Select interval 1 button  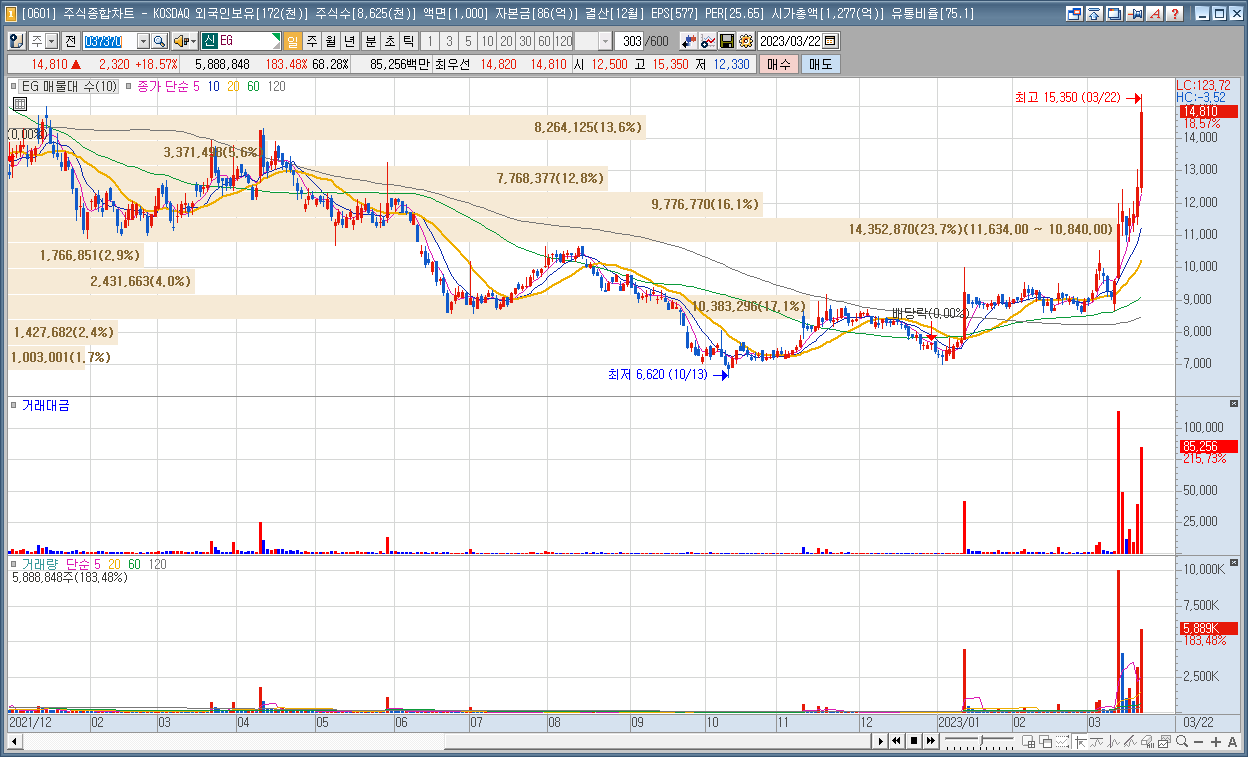point(430,41)
